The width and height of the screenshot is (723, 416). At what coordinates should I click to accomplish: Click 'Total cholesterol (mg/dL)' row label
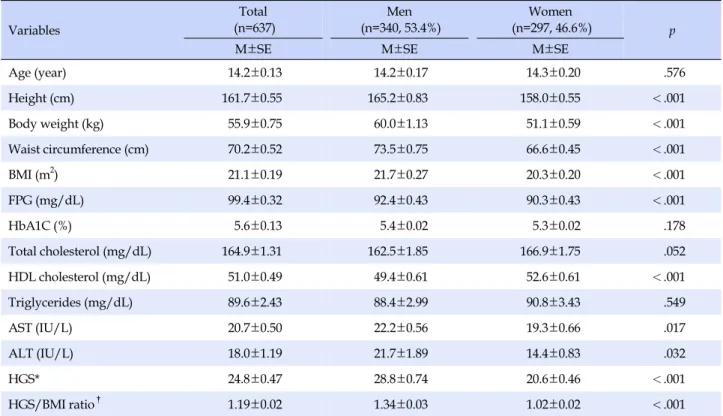(80, 252)
